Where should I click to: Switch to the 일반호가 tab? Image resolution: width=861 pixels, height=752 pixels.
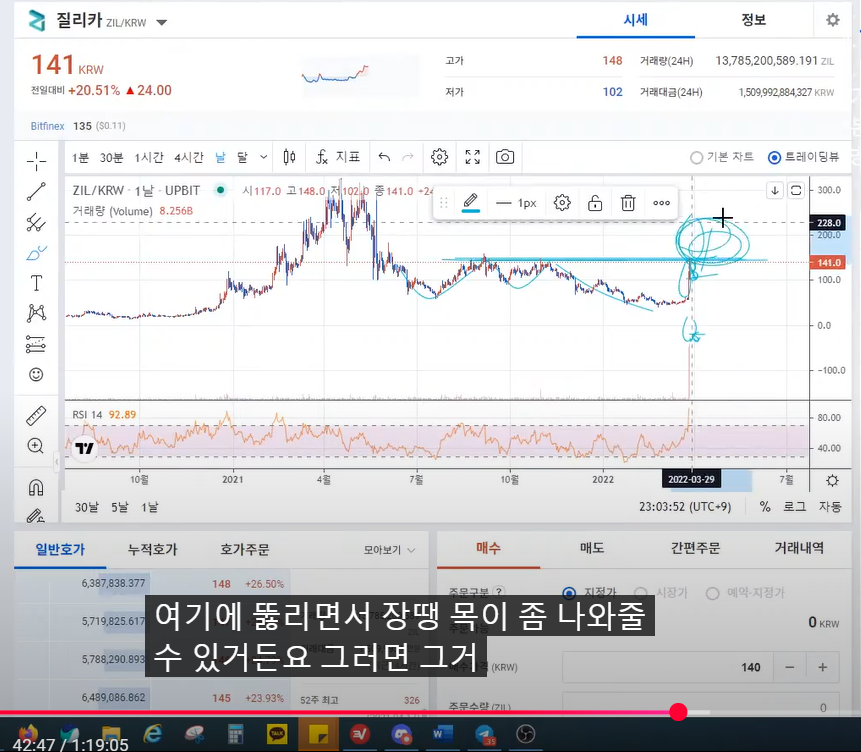coord(60,549)
